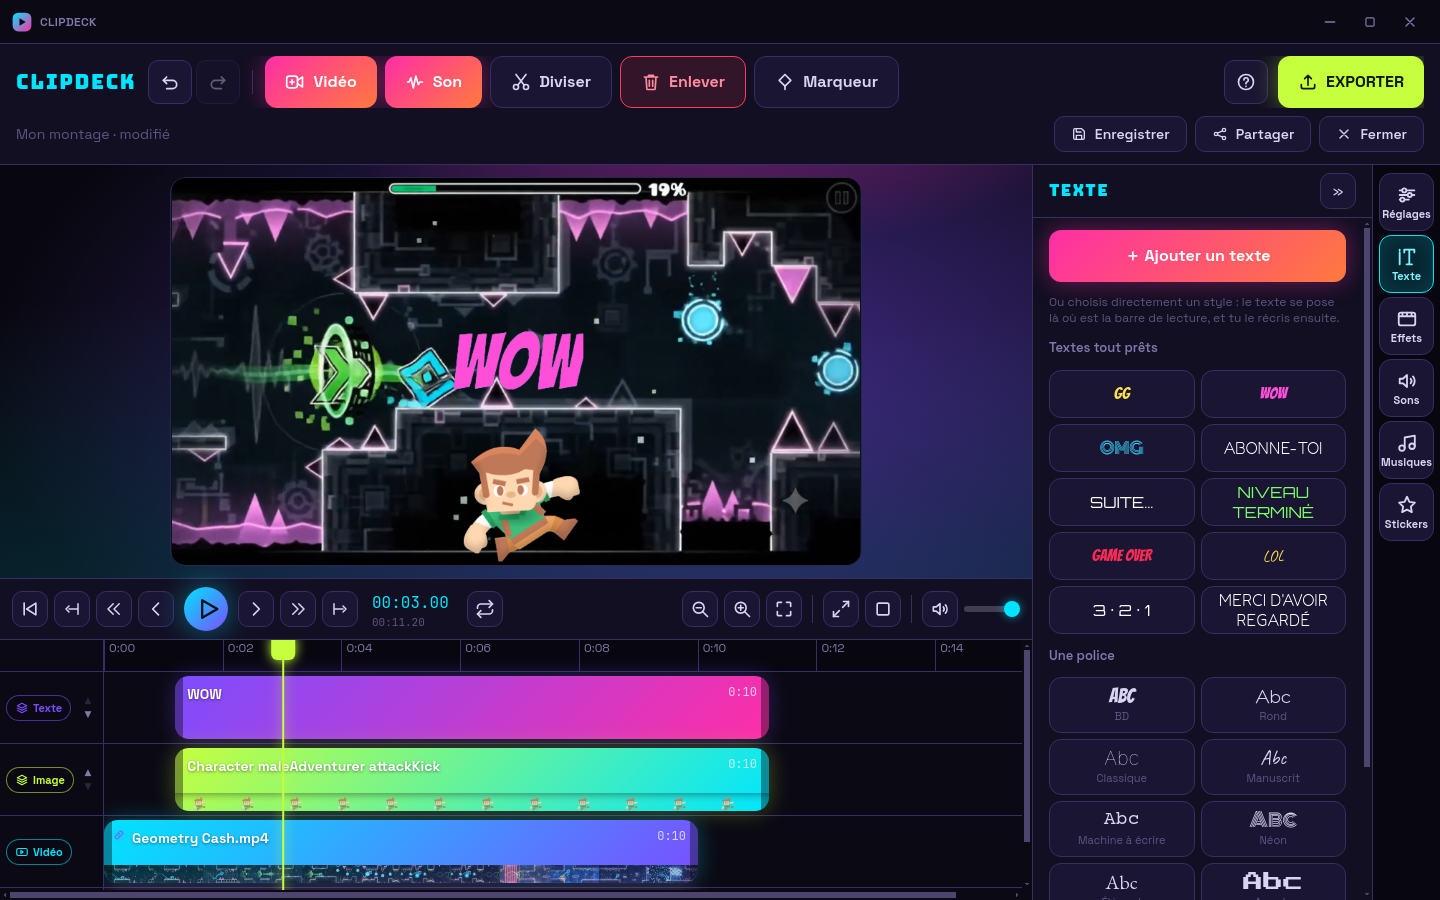
Task: Move Image track up with arrow
Action: (88, 773)
